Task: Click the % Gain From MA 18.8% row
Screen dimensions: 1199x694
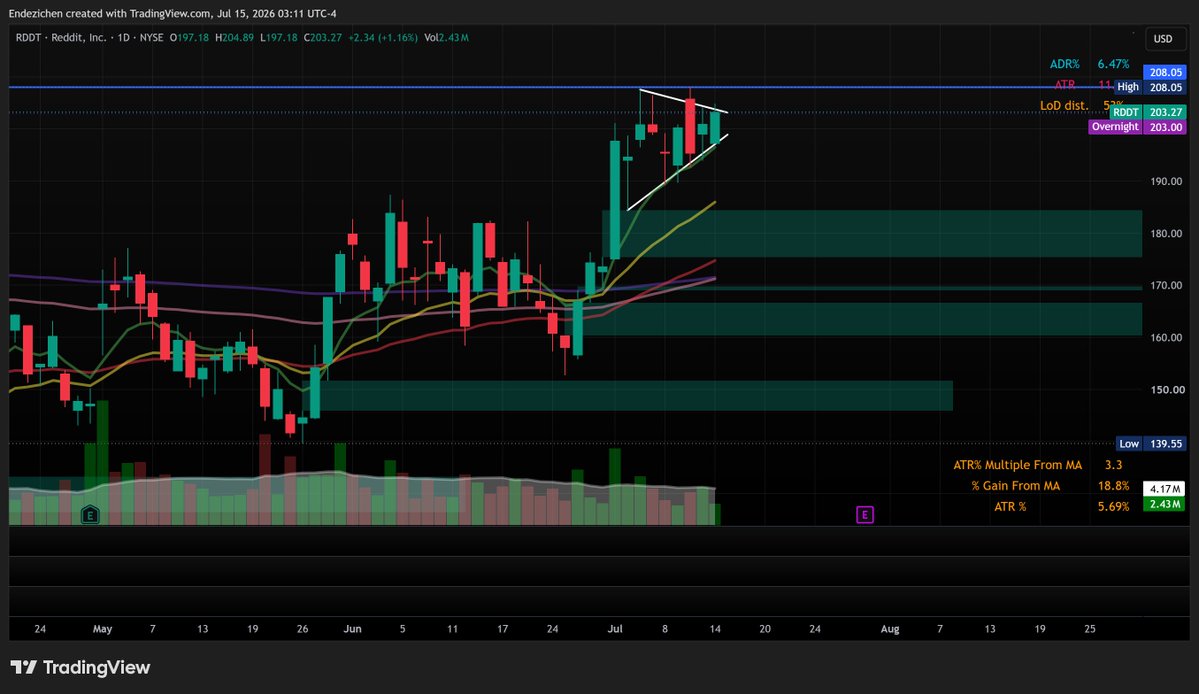Action: click(1050, 485)
